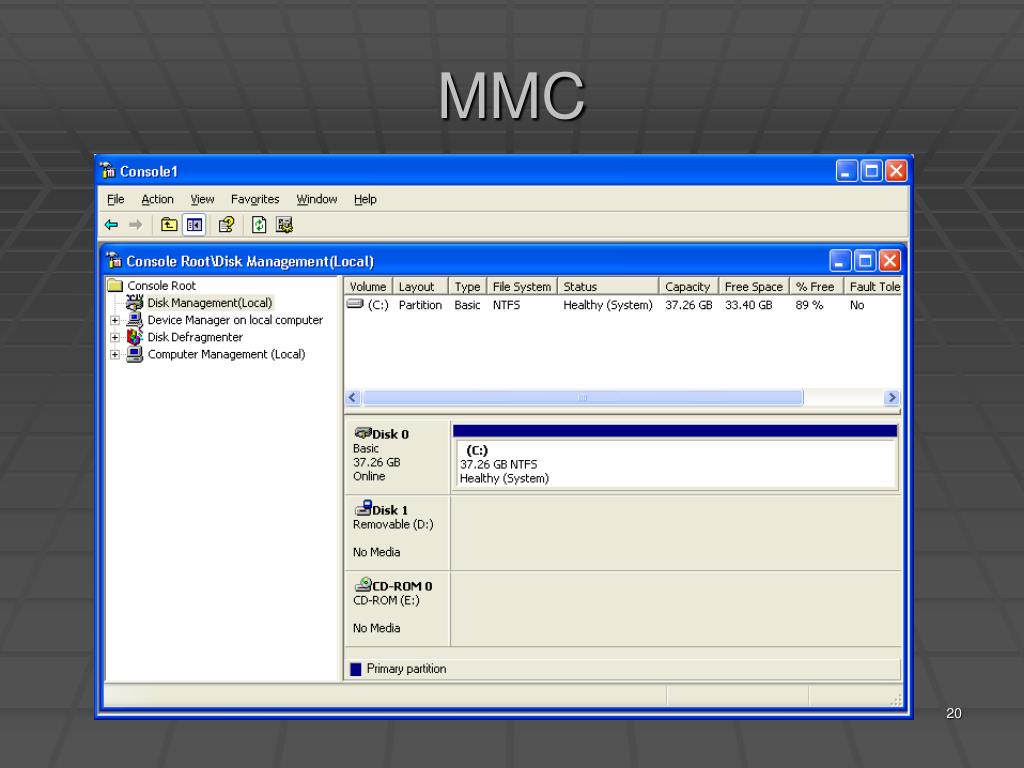Viewport: 1024px width, 768px height.
Task: Sort by the Layout column header
Action: point(421,287)
